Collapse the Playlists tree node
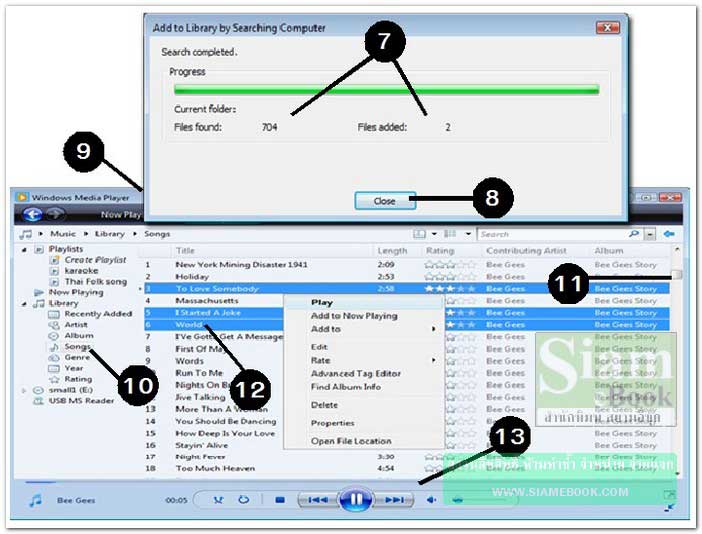Screen dimensions: 702x534 click(24, 249)
